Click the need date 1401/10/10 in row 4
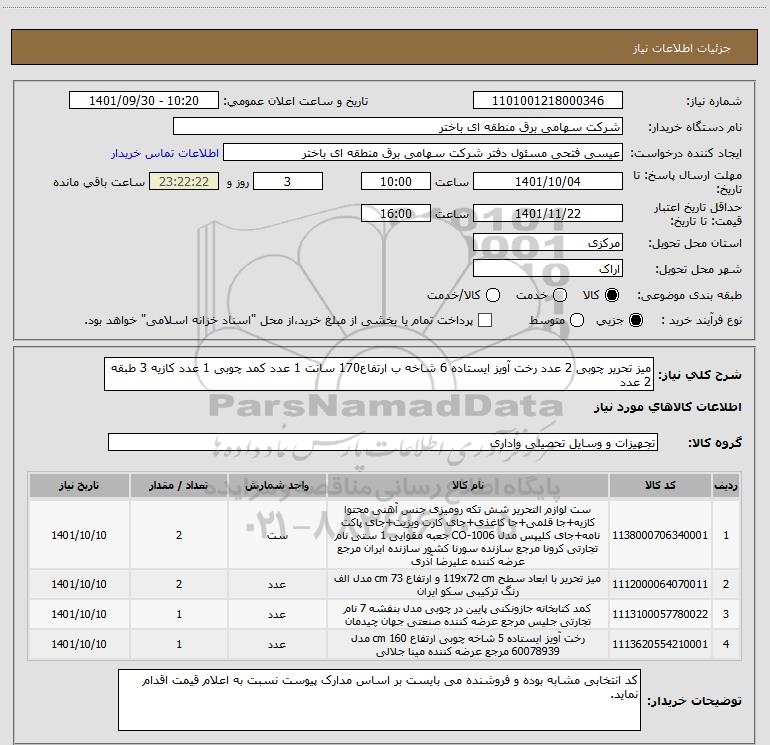This screenshot has height=745, width=770. pos(79,644)
